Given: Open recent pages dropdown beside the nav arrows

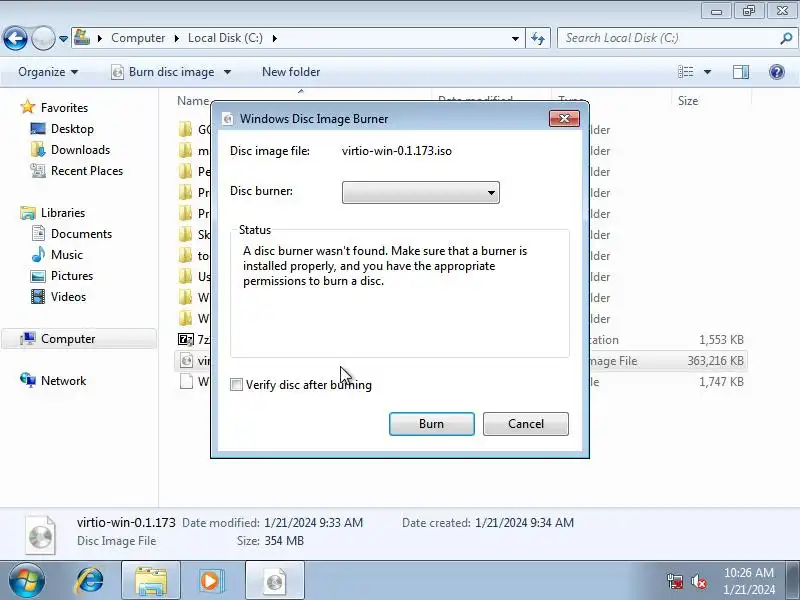Looking at the screenshot, I should click(x=63, y=38).
